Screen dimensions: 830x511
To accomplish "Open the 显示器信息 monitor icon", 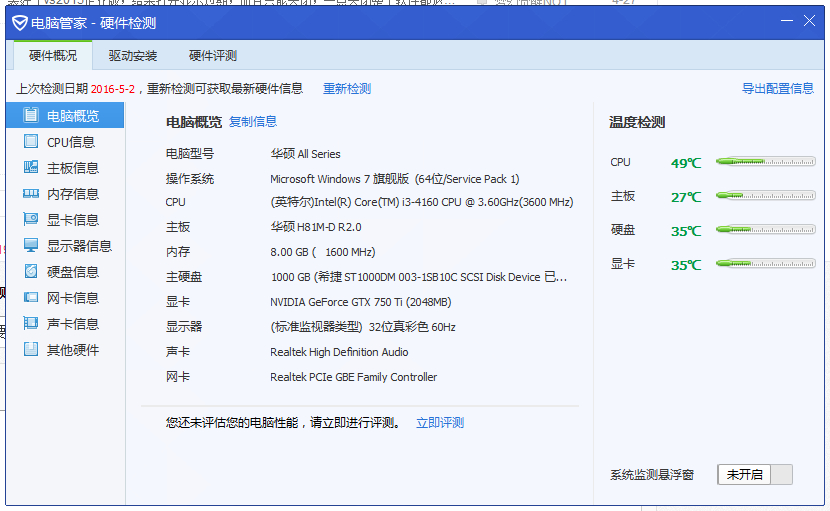I will coord(31,245).
